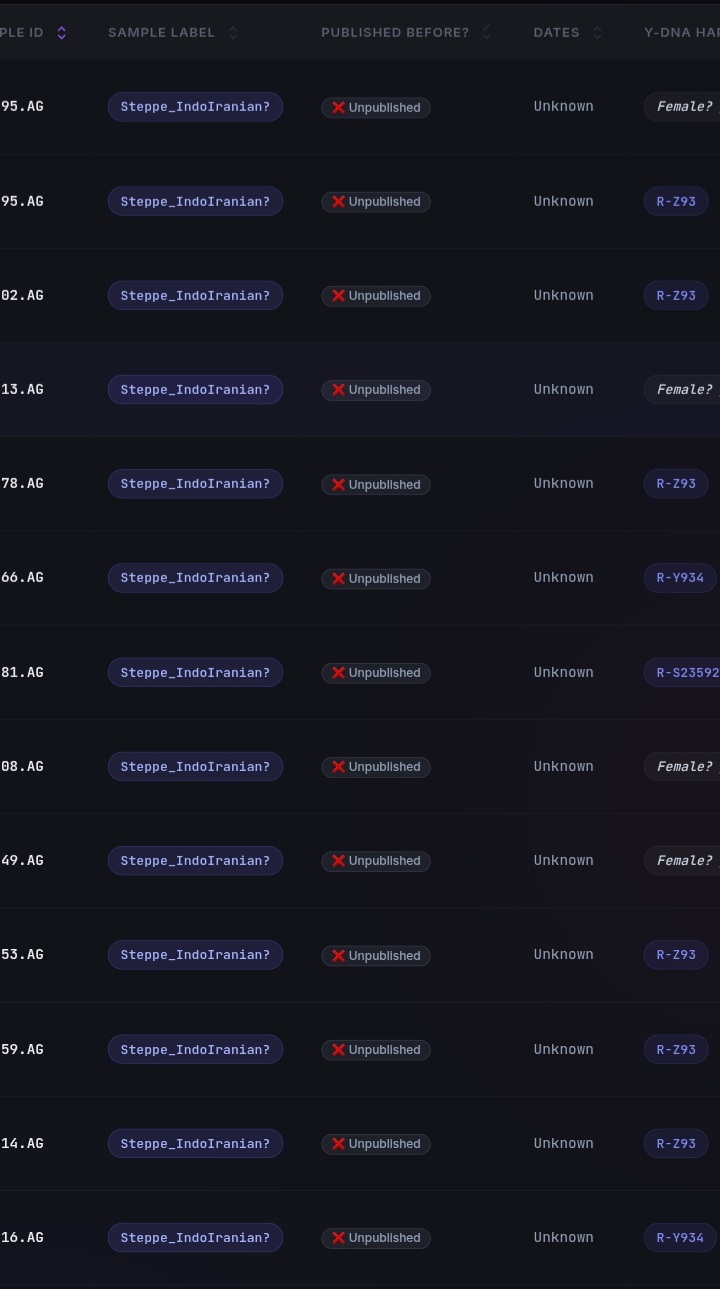Toggle sorting via Published Before? sort icon
This screenshot has width=720, height=1289.
click(x=487, y=33)
